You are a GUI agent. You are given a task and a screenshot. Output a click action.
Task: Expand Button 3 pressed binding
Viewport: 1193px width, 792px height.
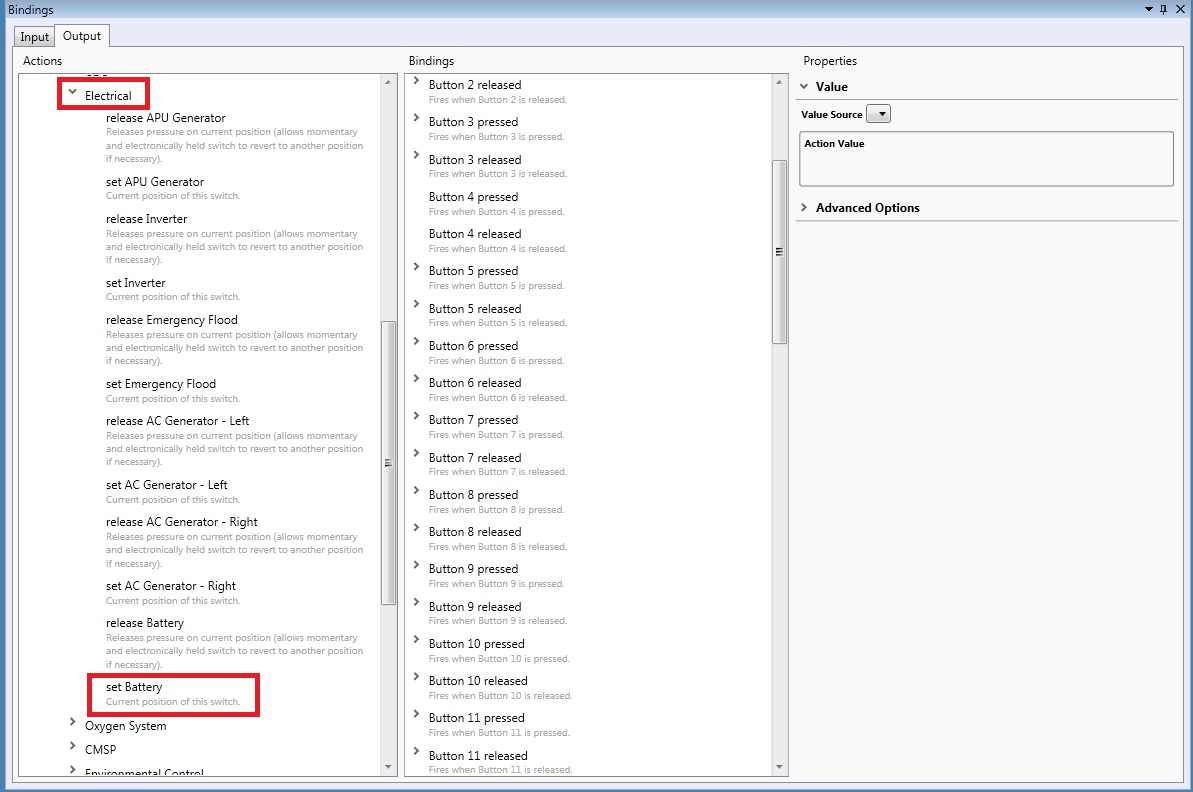(x=416, y=118)
